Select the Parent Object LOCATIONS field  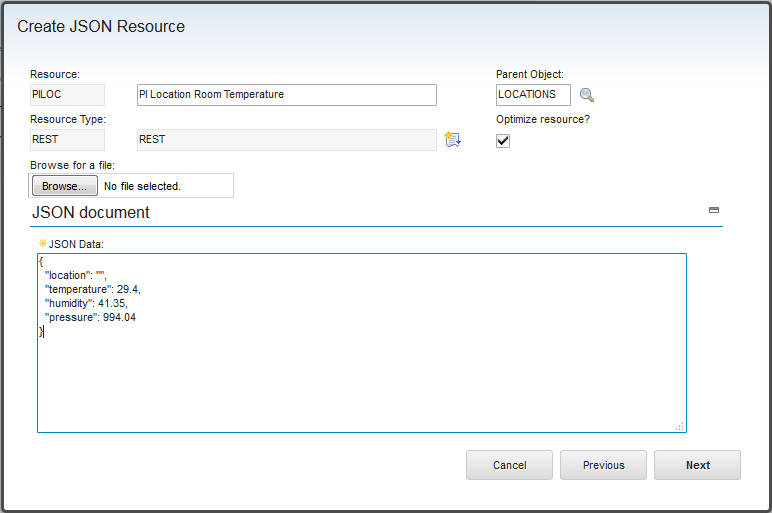pos(533,95)
